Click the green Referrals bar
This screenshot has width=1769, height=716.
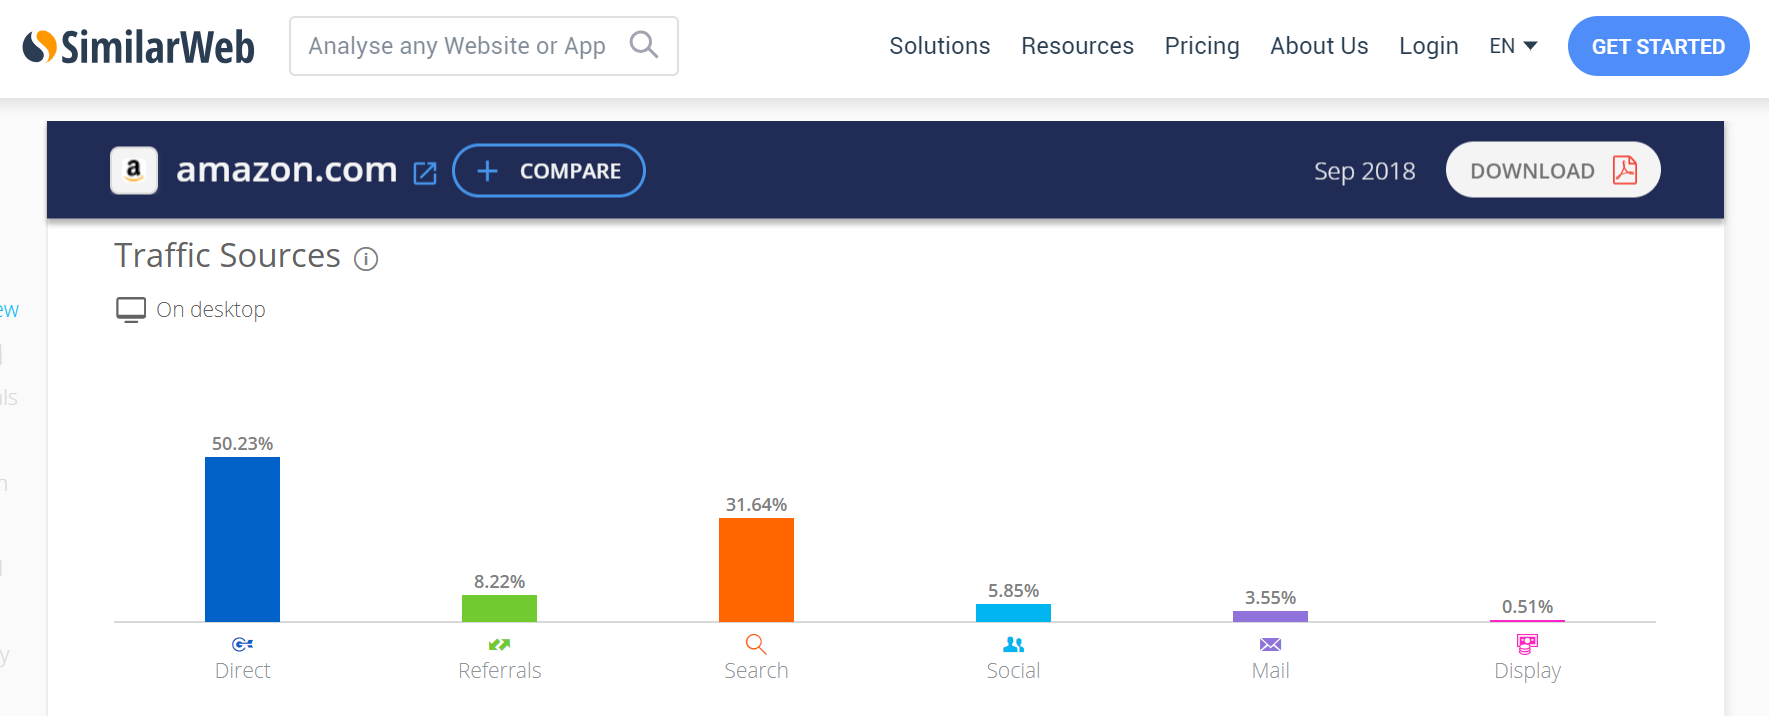(x=500, y=608)
